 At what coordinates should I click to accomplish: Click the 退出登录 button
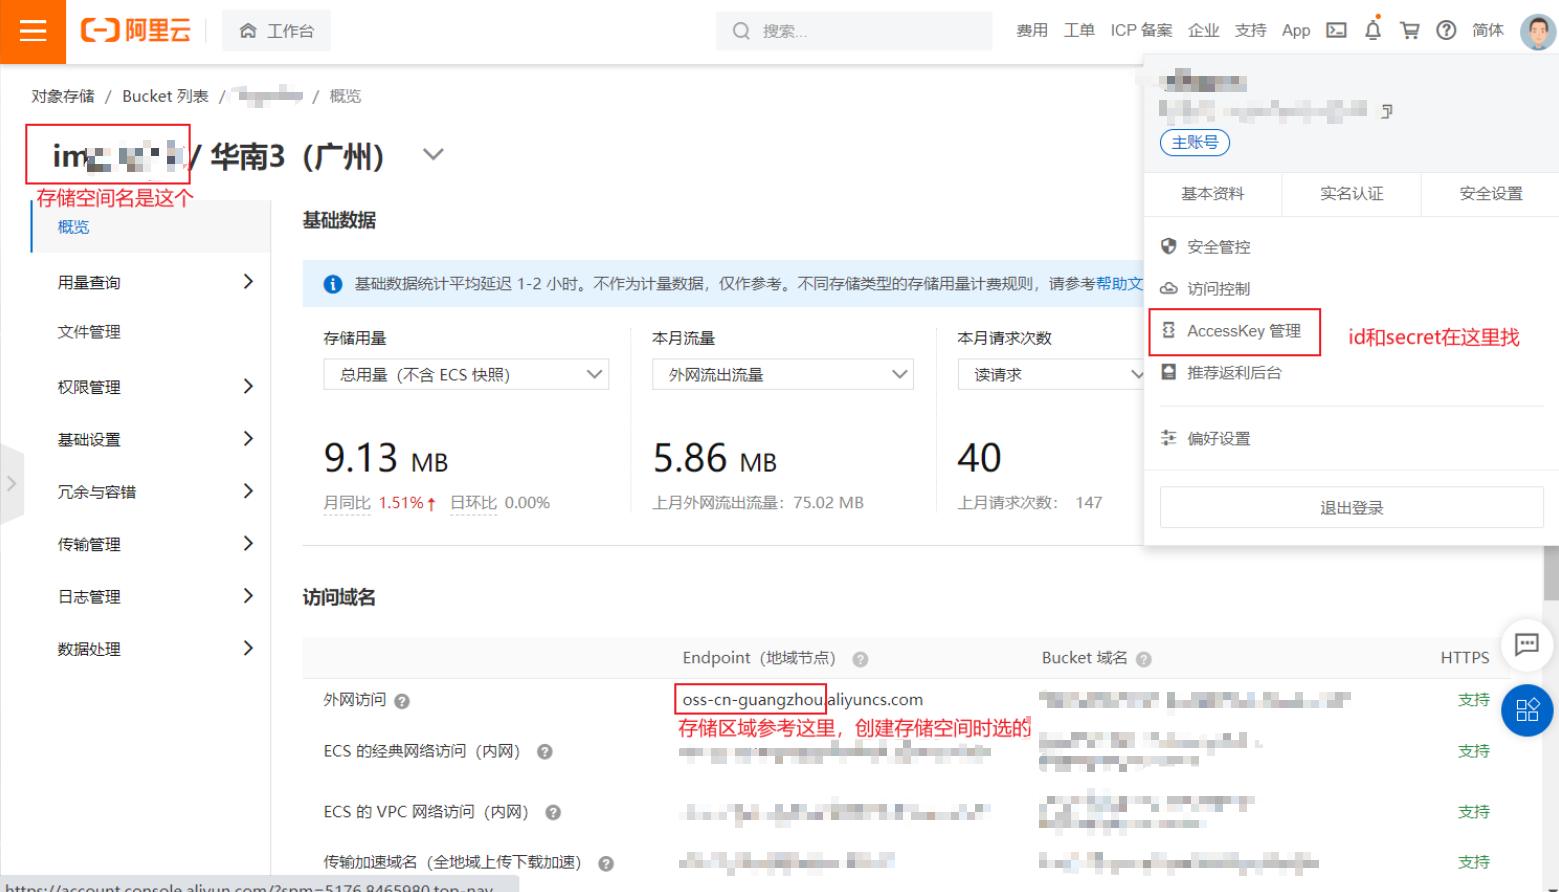click(1352, 508)
